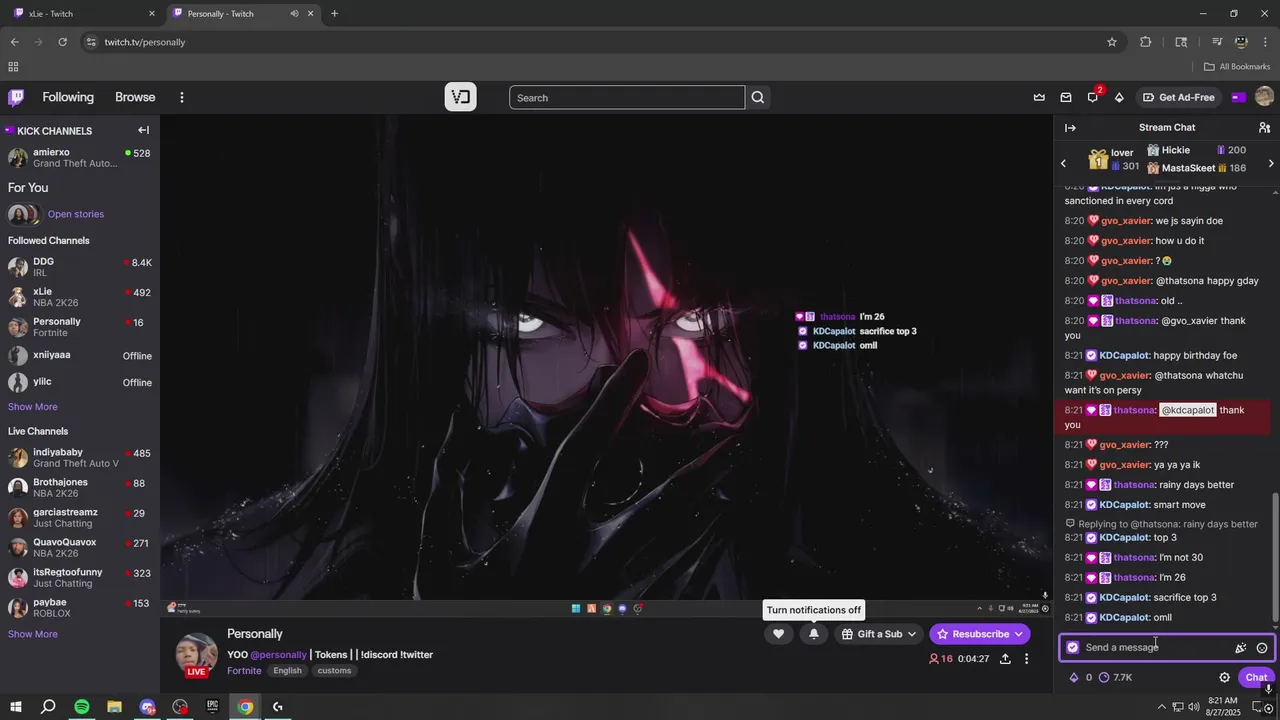Open amierxo Kick channel entry
1280x720 pixels.
(x=80, y=158)
